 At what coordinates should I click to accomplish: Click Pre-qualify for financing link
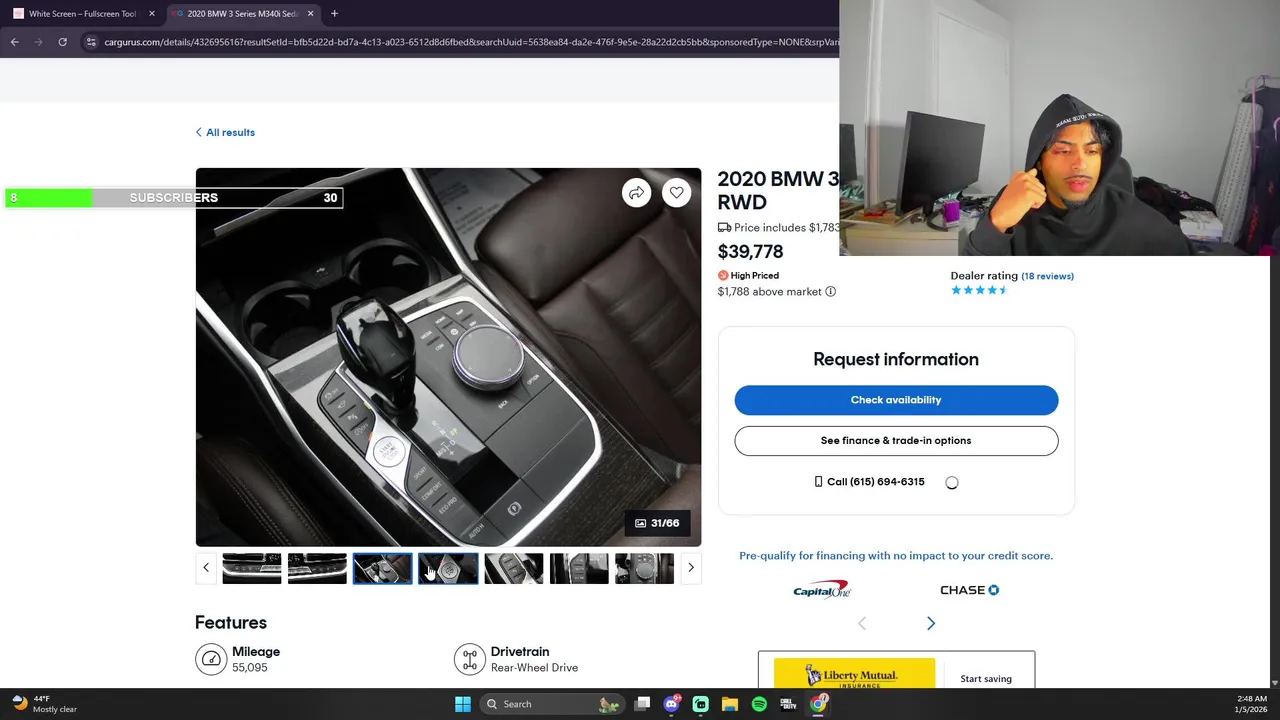pyautogui.click(x=896, y=556)
